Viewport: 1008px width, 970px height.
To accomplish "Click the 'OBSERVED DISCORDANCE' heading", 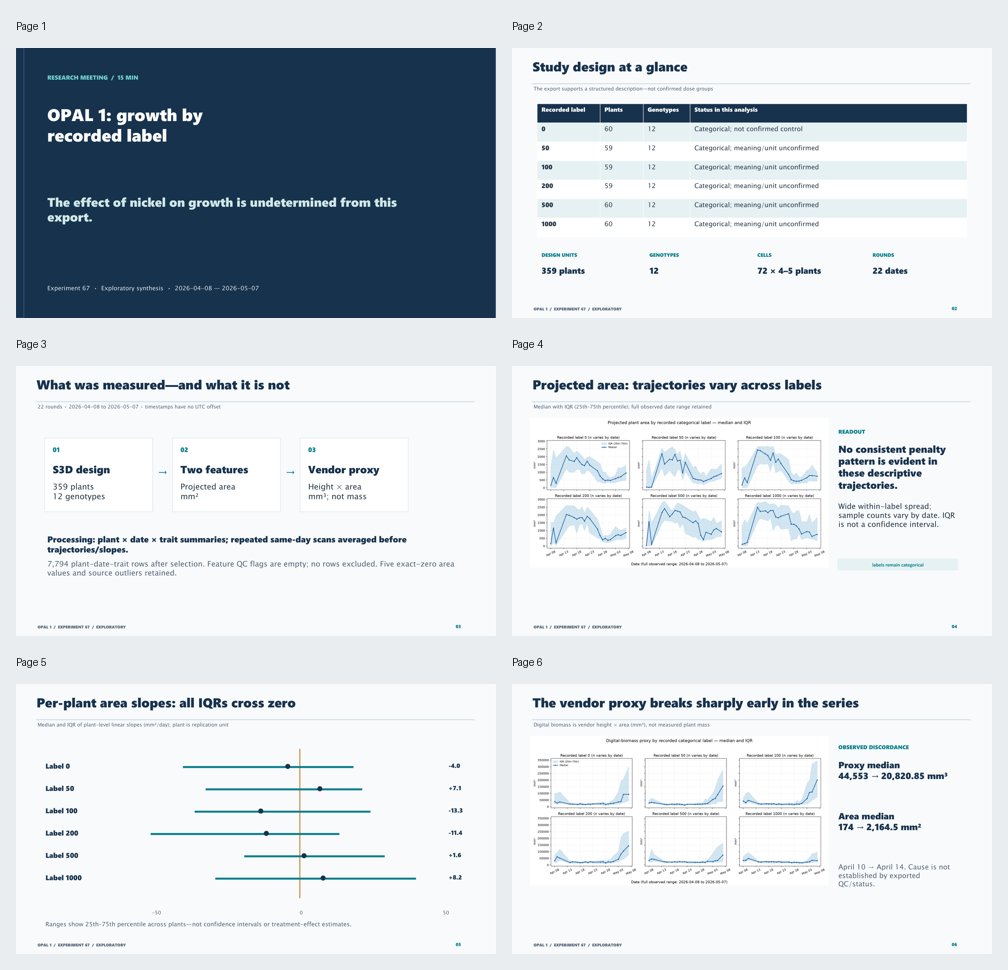I will (874, 748).
